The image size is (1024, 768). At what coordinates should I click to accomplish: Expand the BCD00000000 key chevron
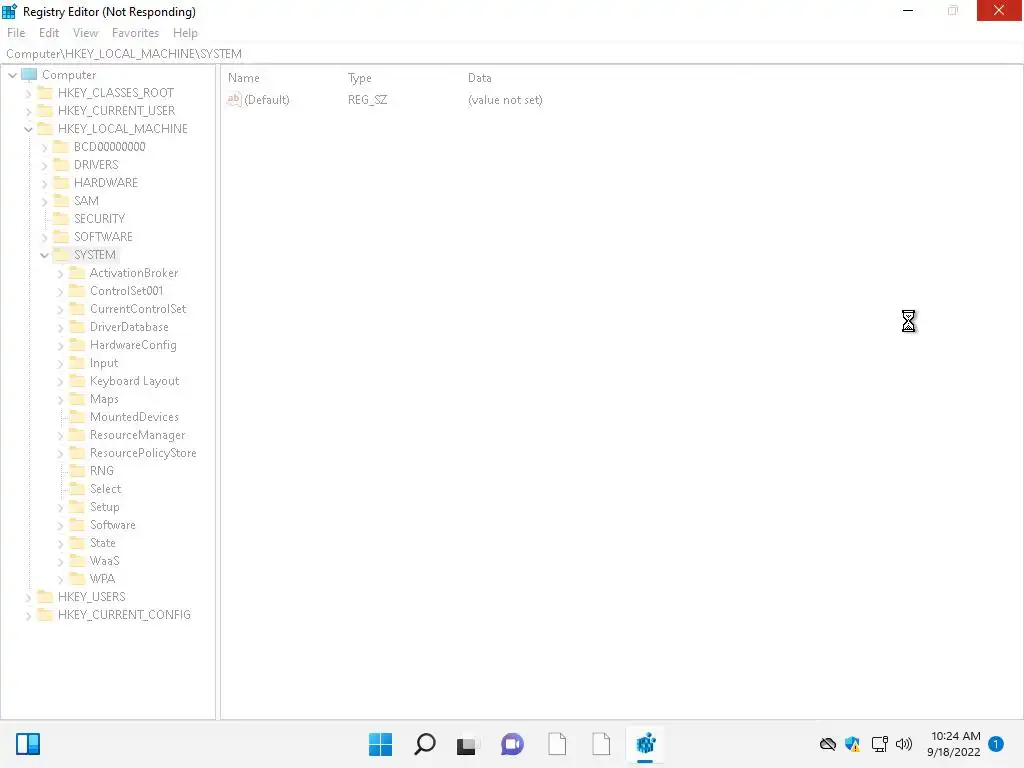(44, 148)
